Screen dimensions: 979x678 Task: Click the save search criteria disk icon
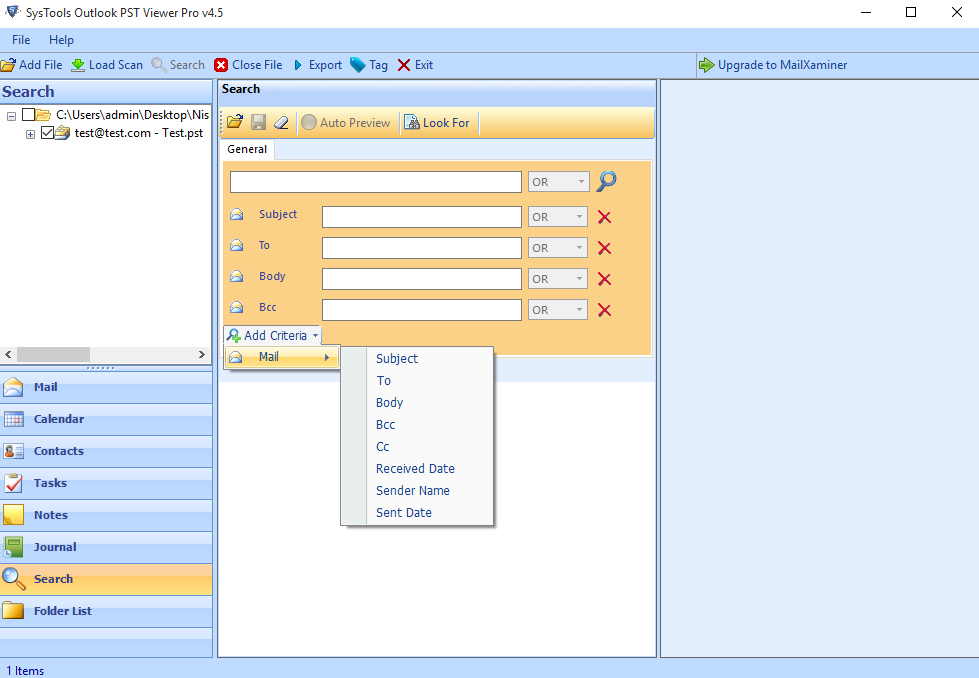tap(258, 122)
